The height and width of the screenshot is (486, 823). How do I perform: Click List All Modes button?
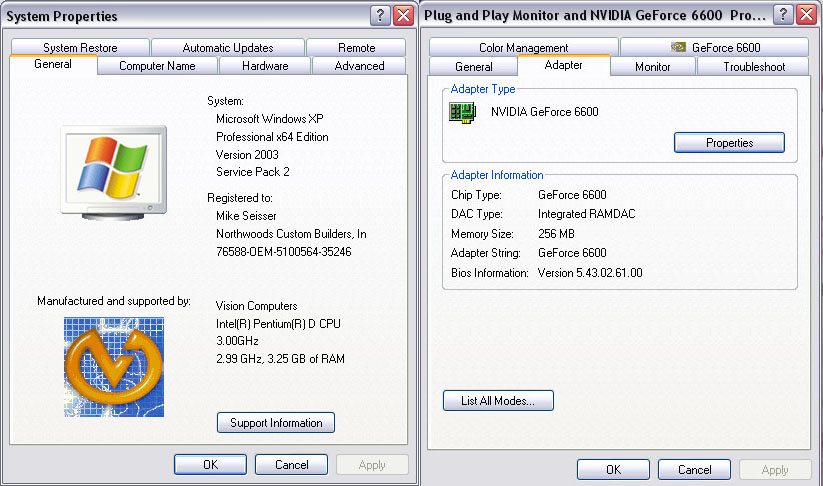(498, 401)
